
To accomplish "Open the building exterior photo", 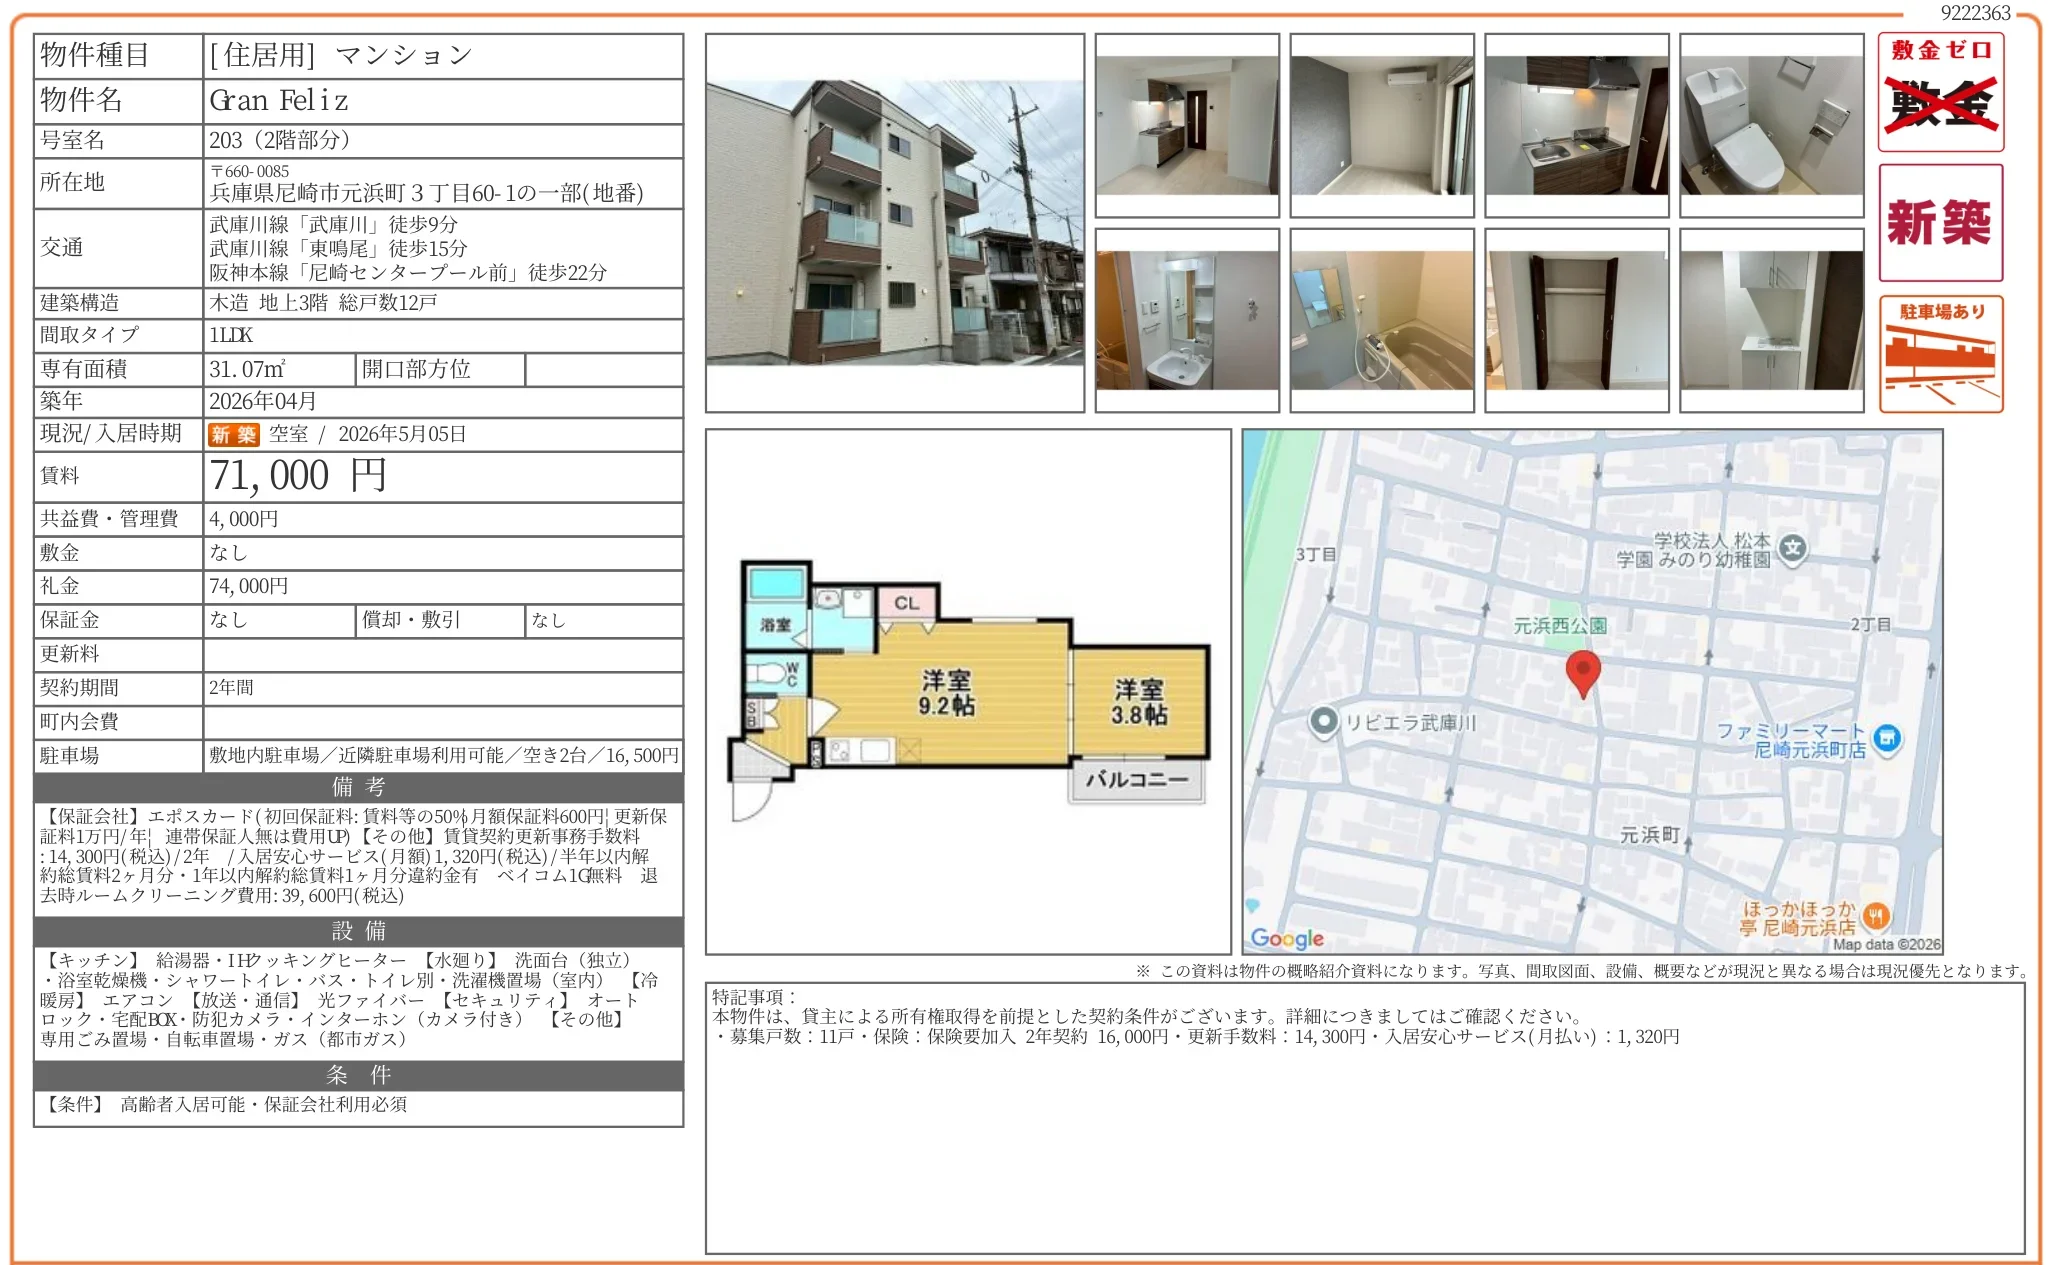I will click(x=894, y=222).
